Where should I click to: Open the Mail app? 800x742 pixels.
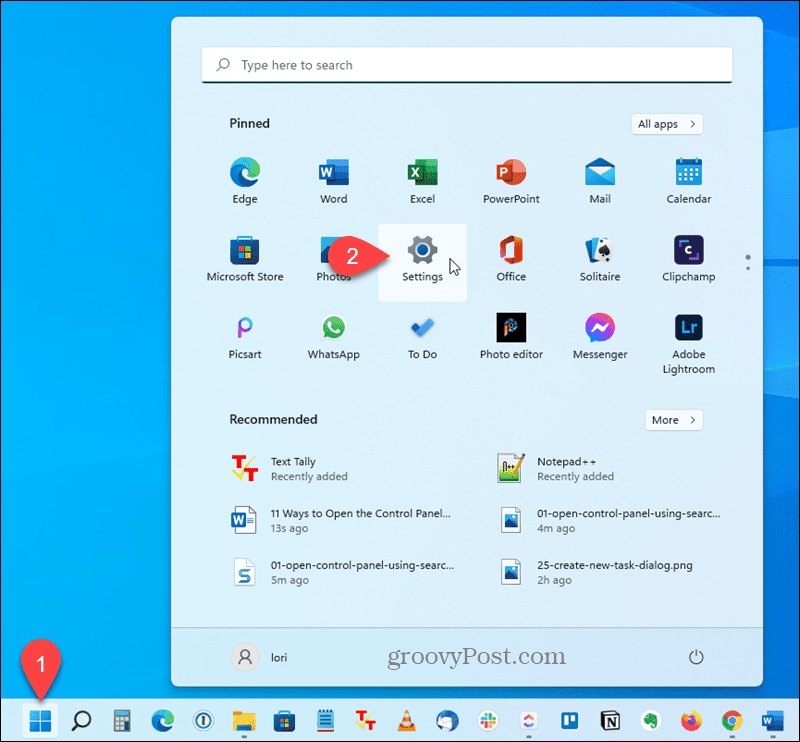(x=600, y=181)
